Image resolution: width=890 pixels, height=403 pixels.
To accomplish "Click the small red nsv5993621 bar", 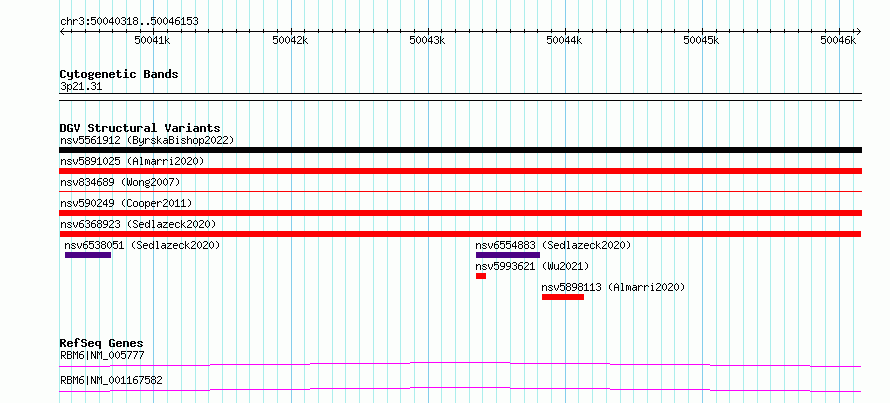I will coord(481,276).
